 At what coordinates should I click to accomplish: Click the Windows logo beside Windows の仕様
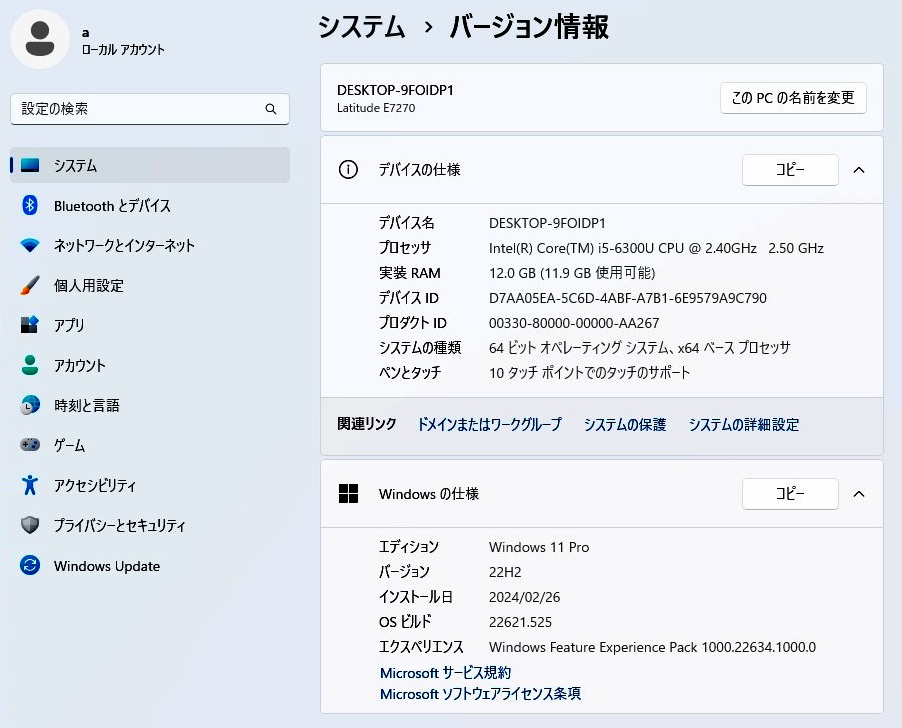(348, 493)
